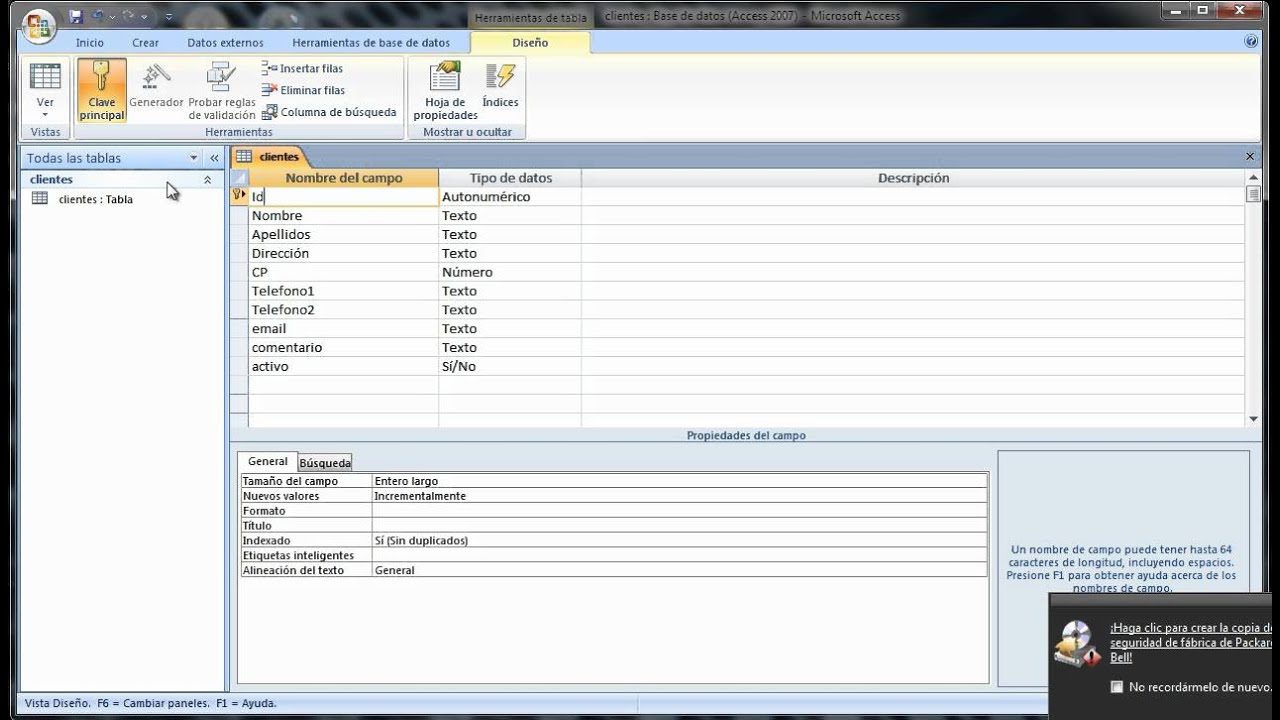Click the Nombre del campo column header
Viewport: 1280px width, 720px height.
coord(344,178)
